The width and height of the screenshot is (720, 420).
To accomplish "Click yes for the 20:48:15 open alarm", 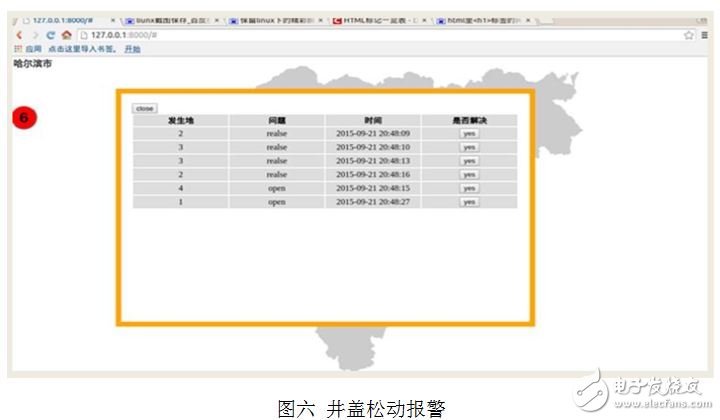I will coord(468,188).
